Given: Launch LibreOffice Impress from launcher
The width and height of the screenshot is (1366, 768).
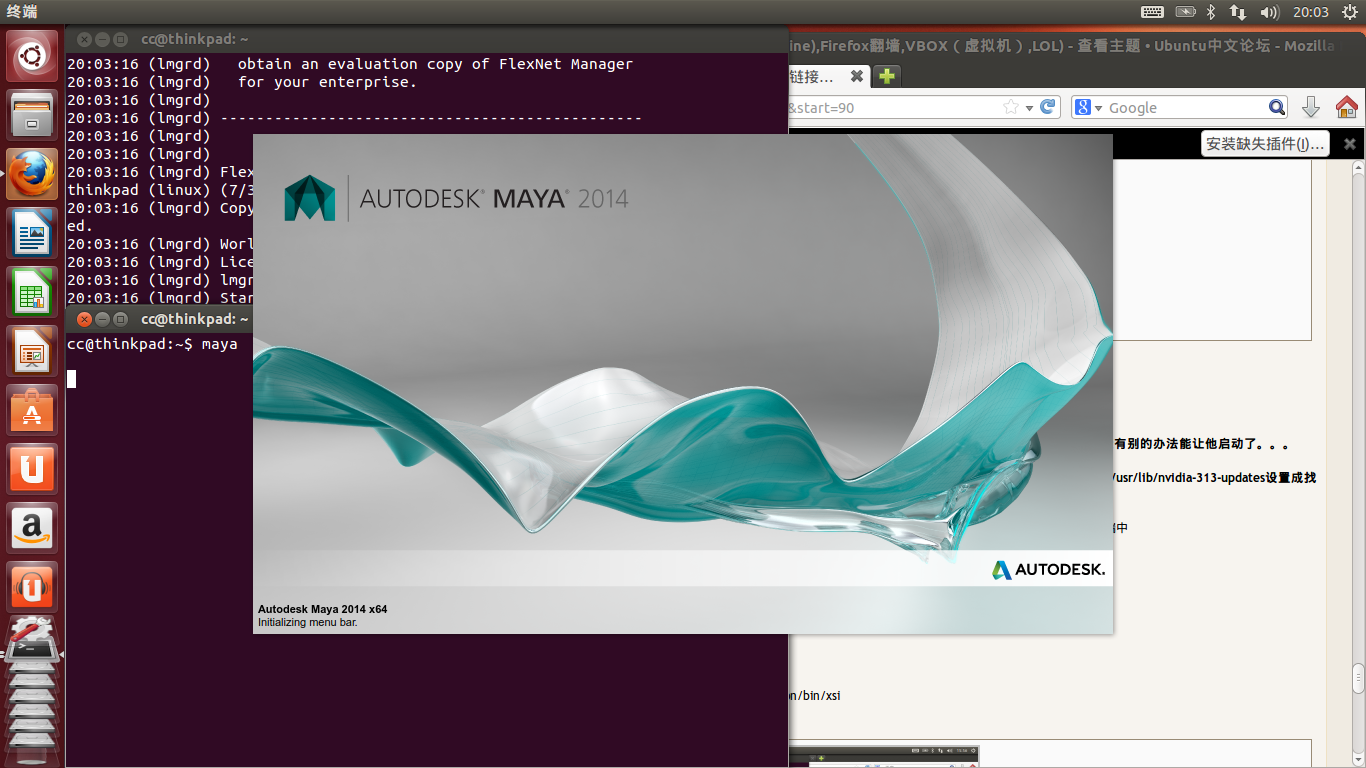Looking at the screenshot, I should click(x=32, y=350).
